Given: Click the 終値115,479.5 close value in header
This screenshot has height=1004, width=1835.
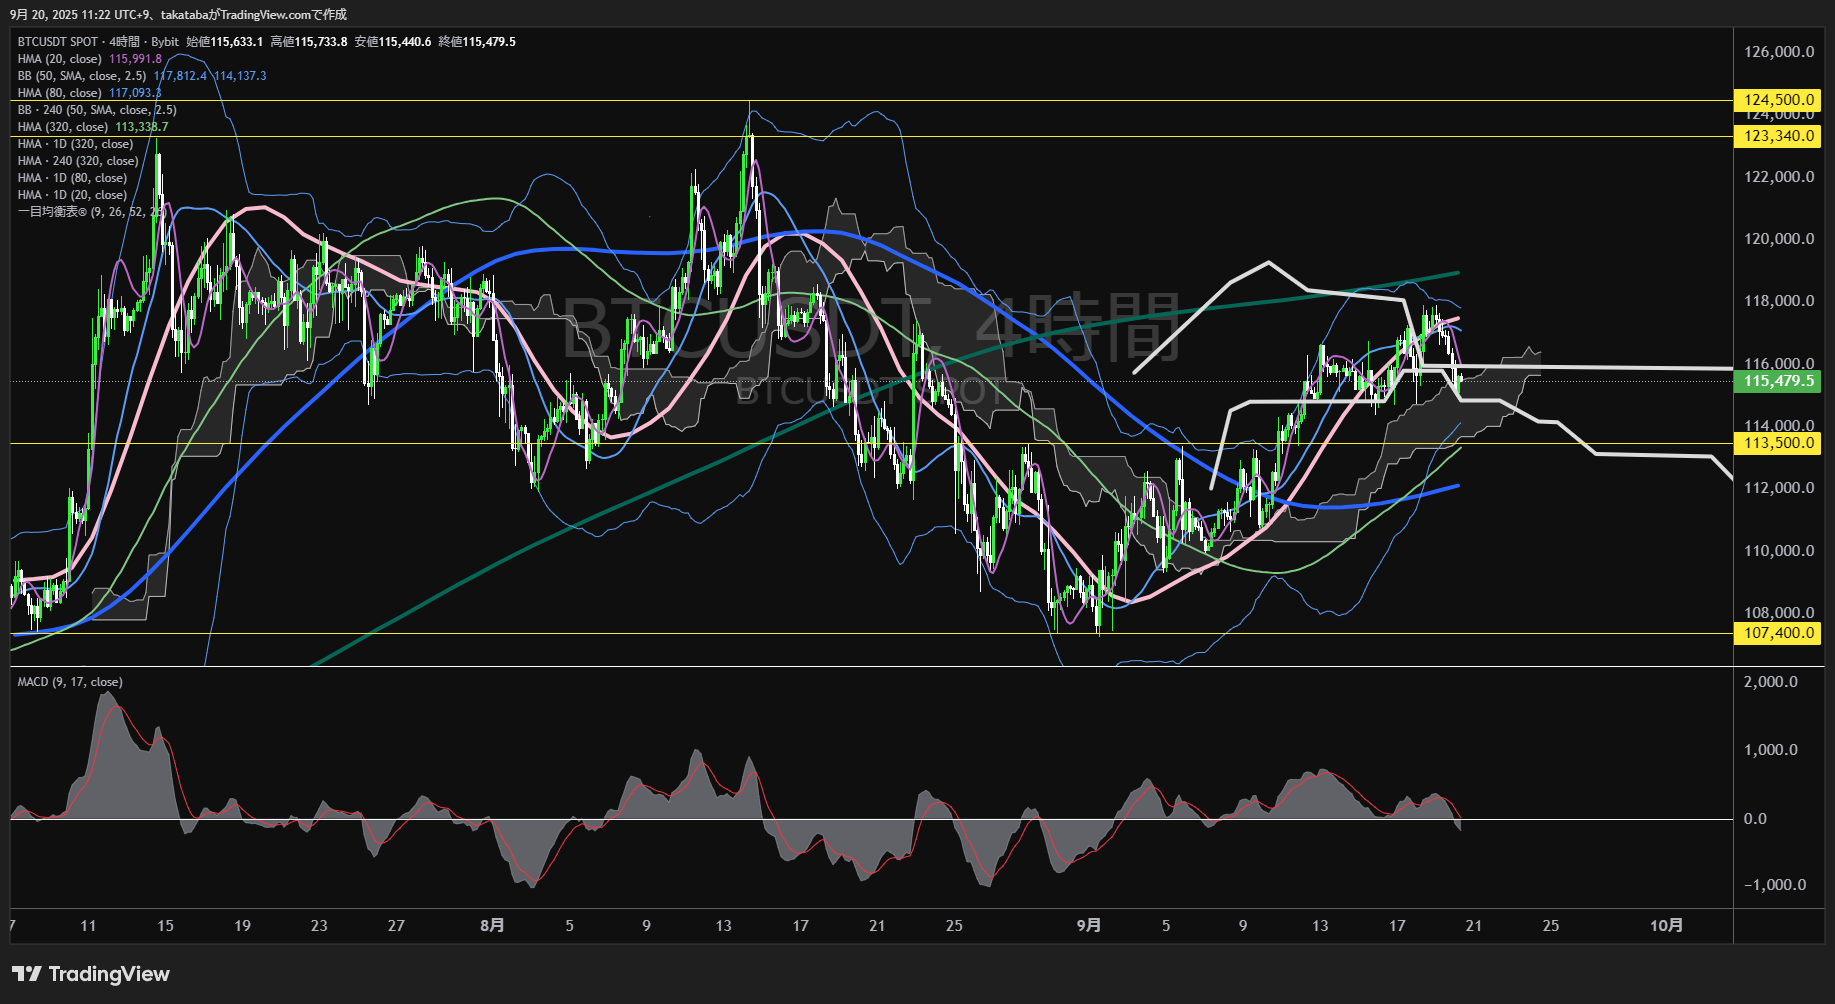Looking at the screenshot, I should (x=477, y=42).
